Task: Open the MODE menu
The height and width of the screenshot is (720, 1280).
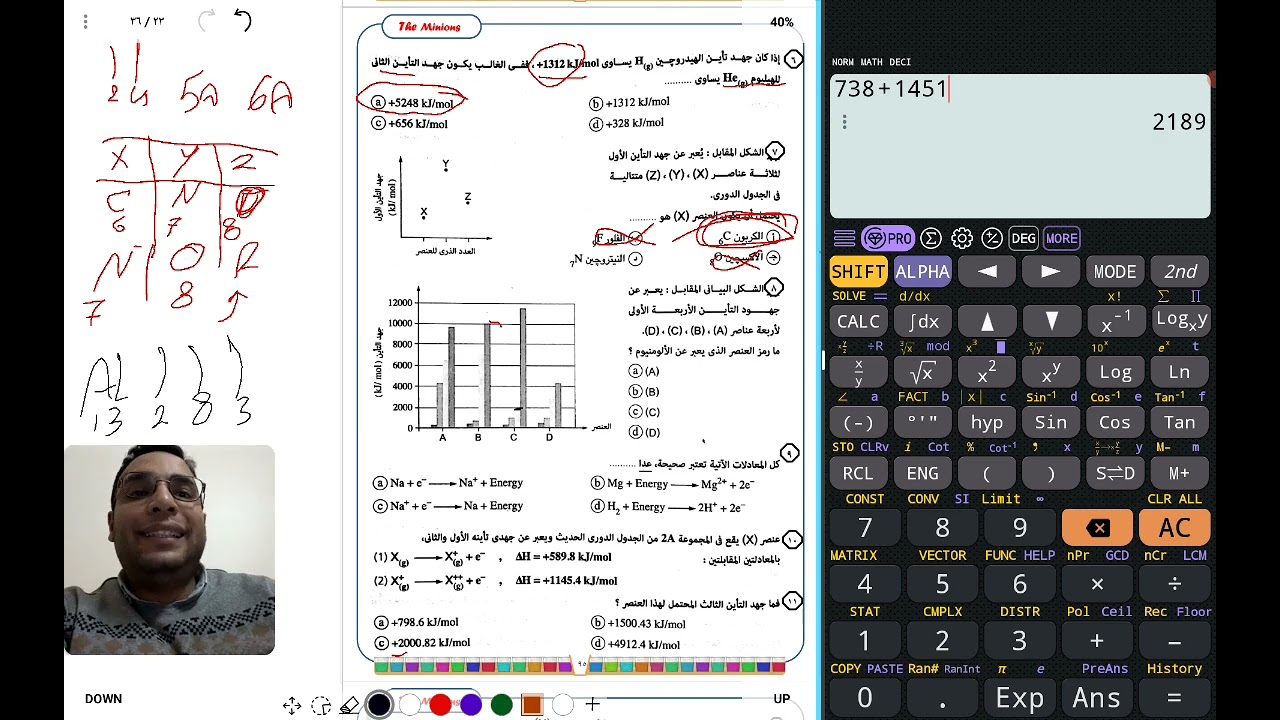Action: 1115,272
